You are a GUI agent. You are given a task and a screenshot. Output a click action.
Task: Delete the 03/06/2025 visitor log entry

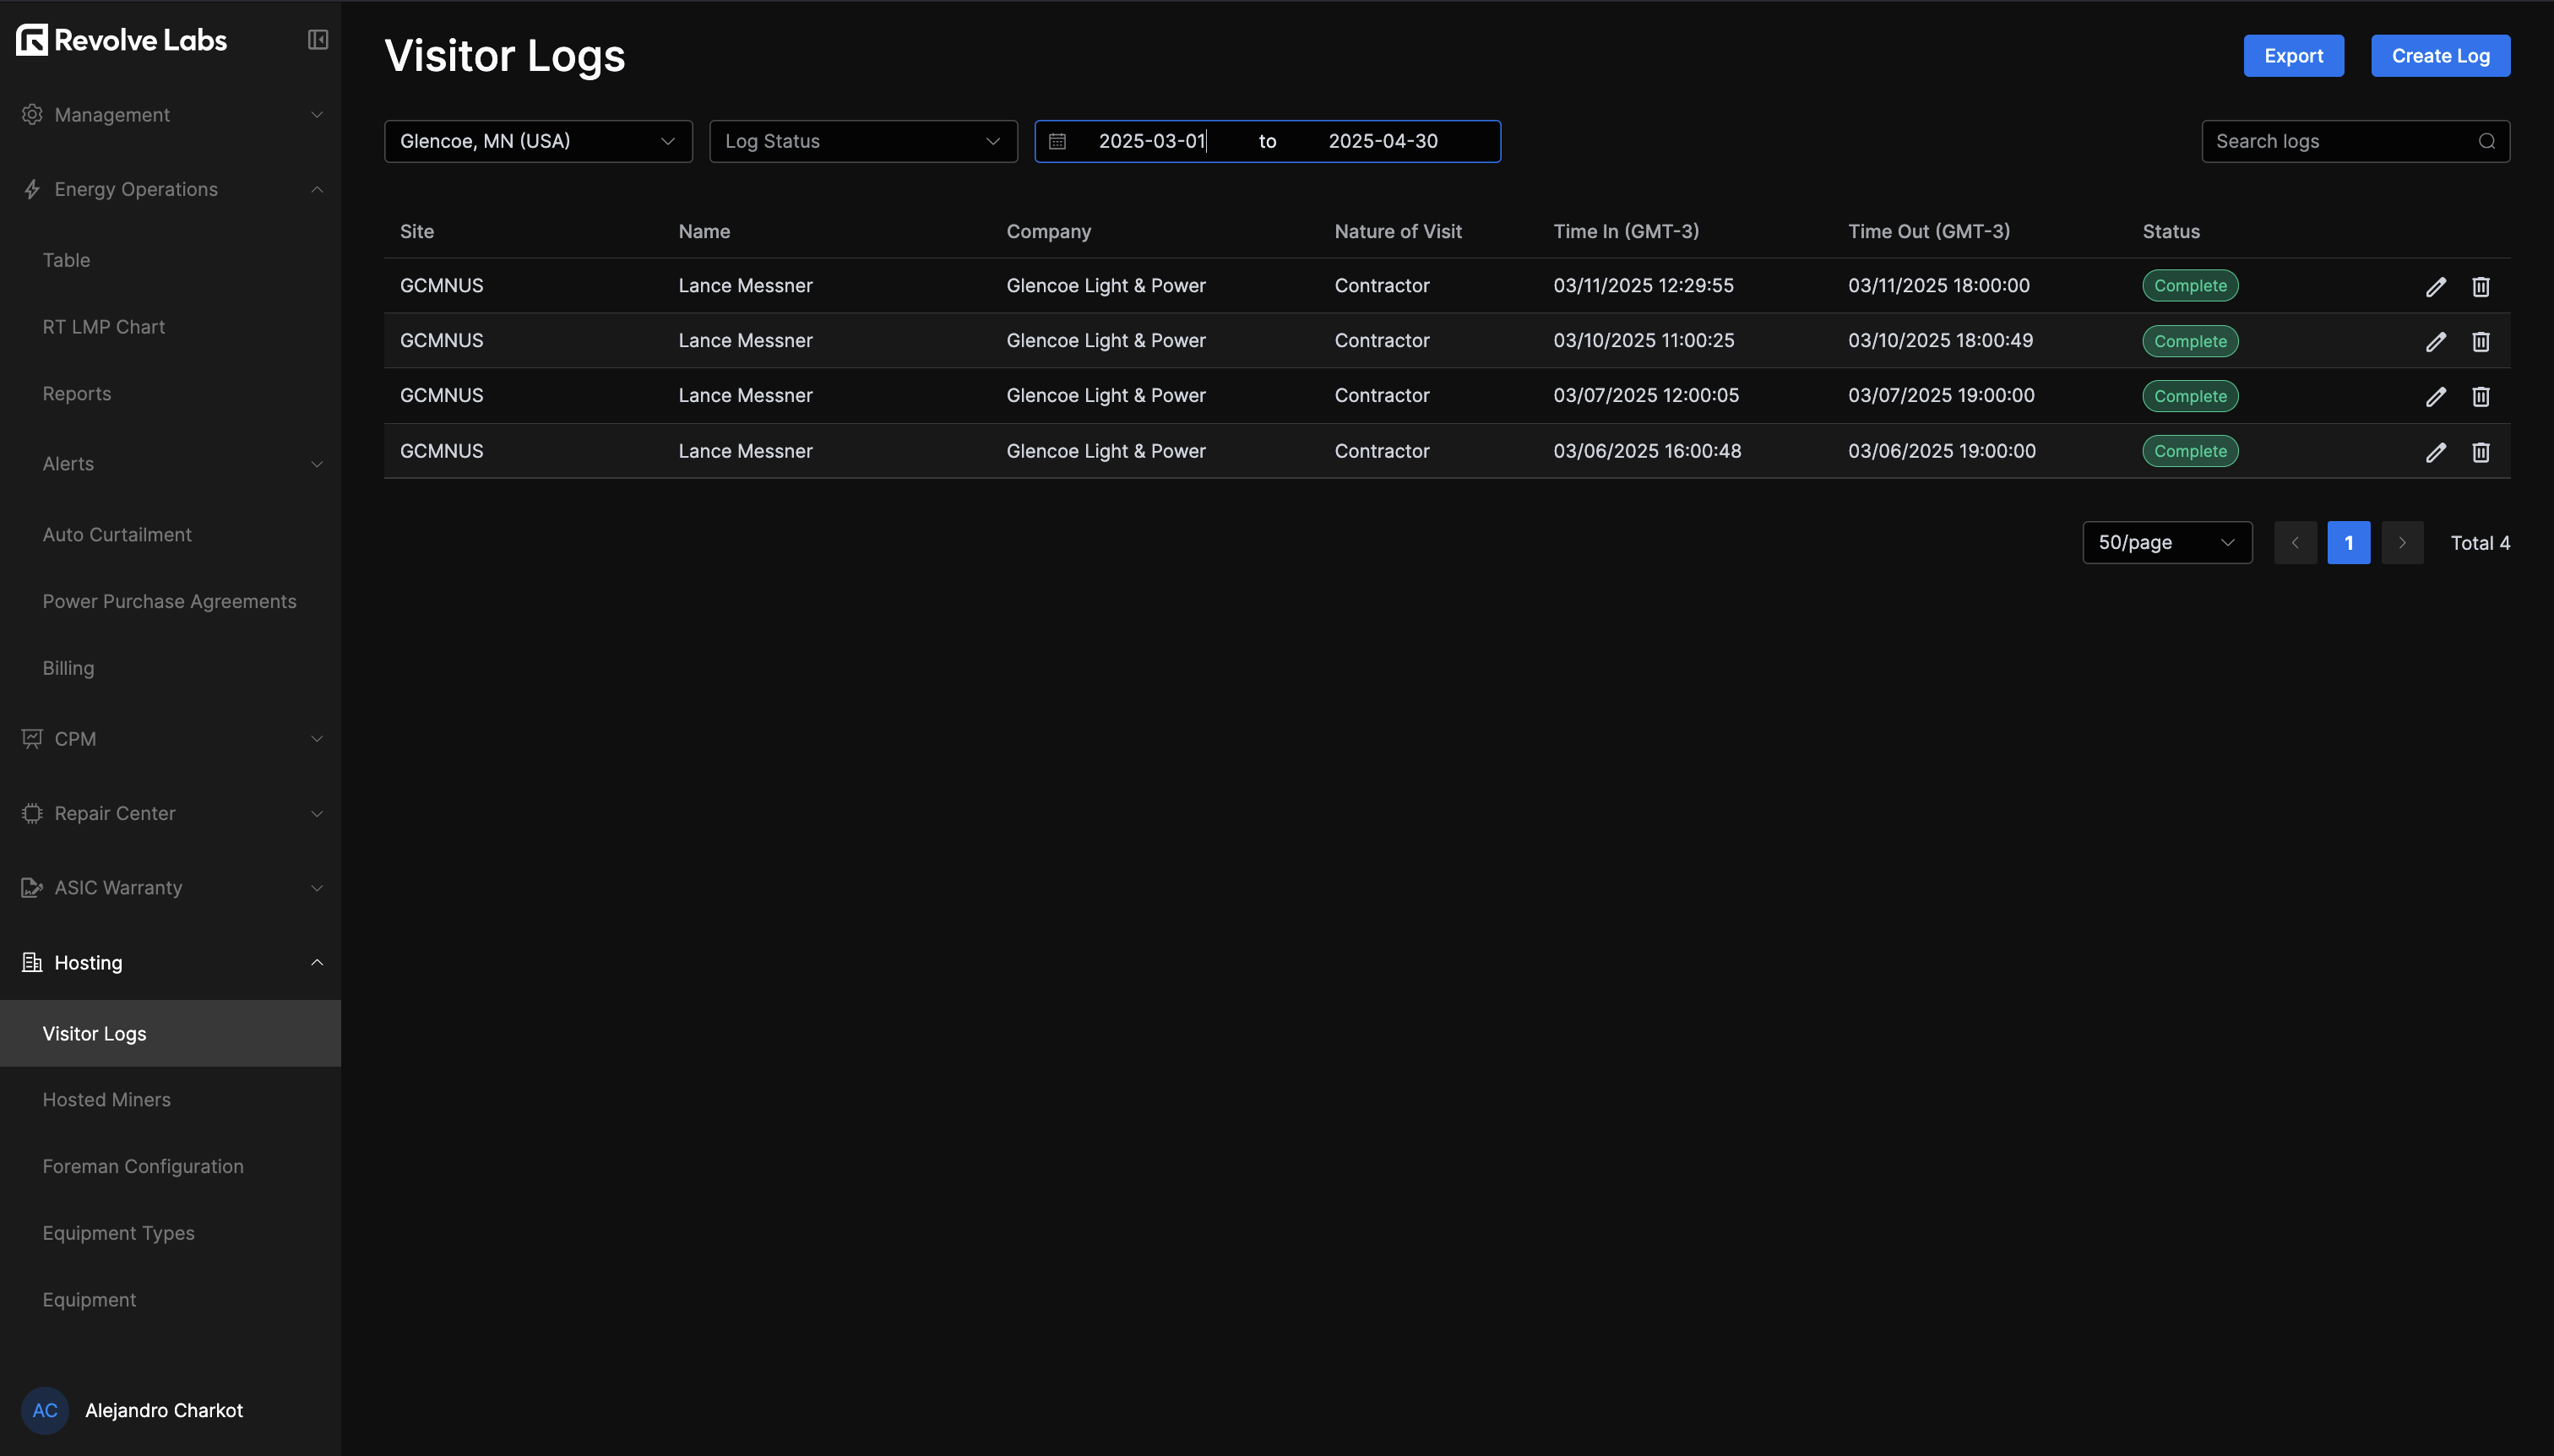click(x=2481, y=451)
